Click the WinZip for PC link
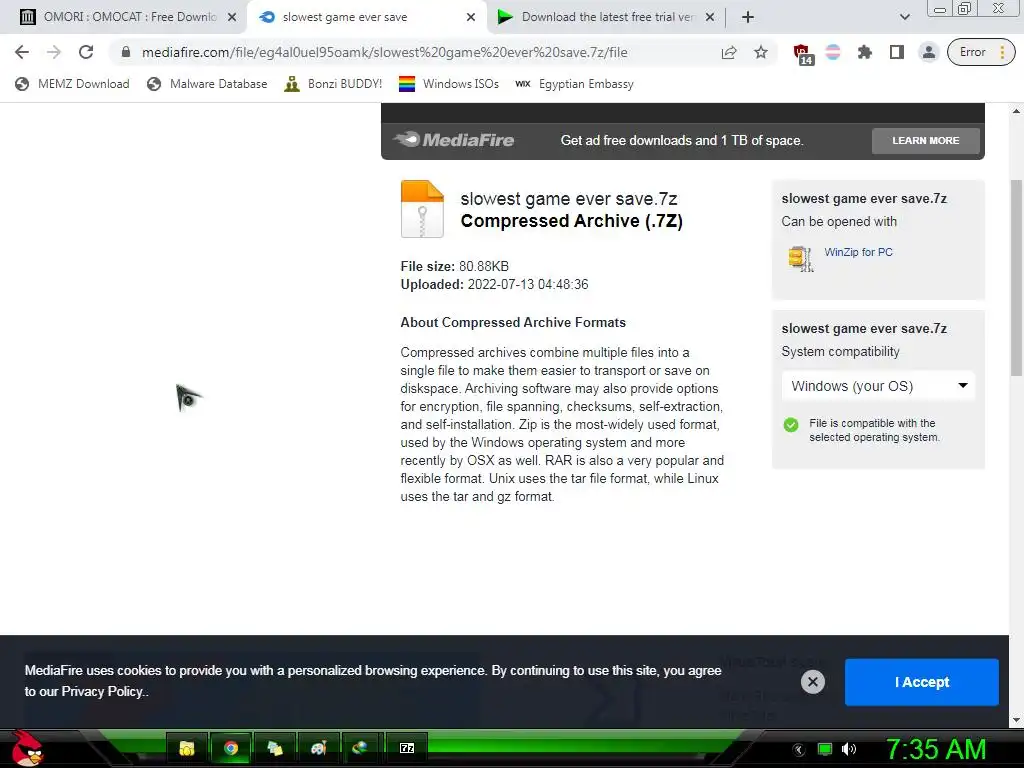 pyautogui.click(x=858, y=252)
